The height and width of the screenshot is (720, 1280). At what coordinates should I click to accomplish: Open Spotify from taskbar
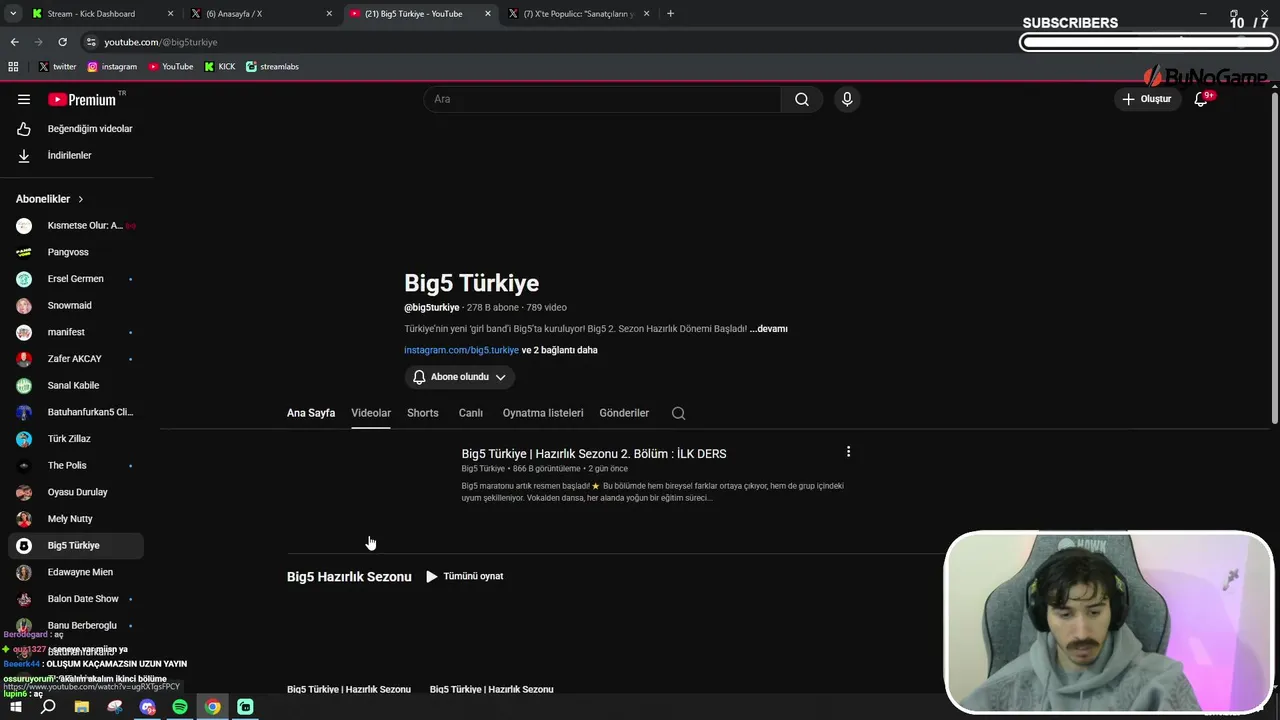click(180, 707)
